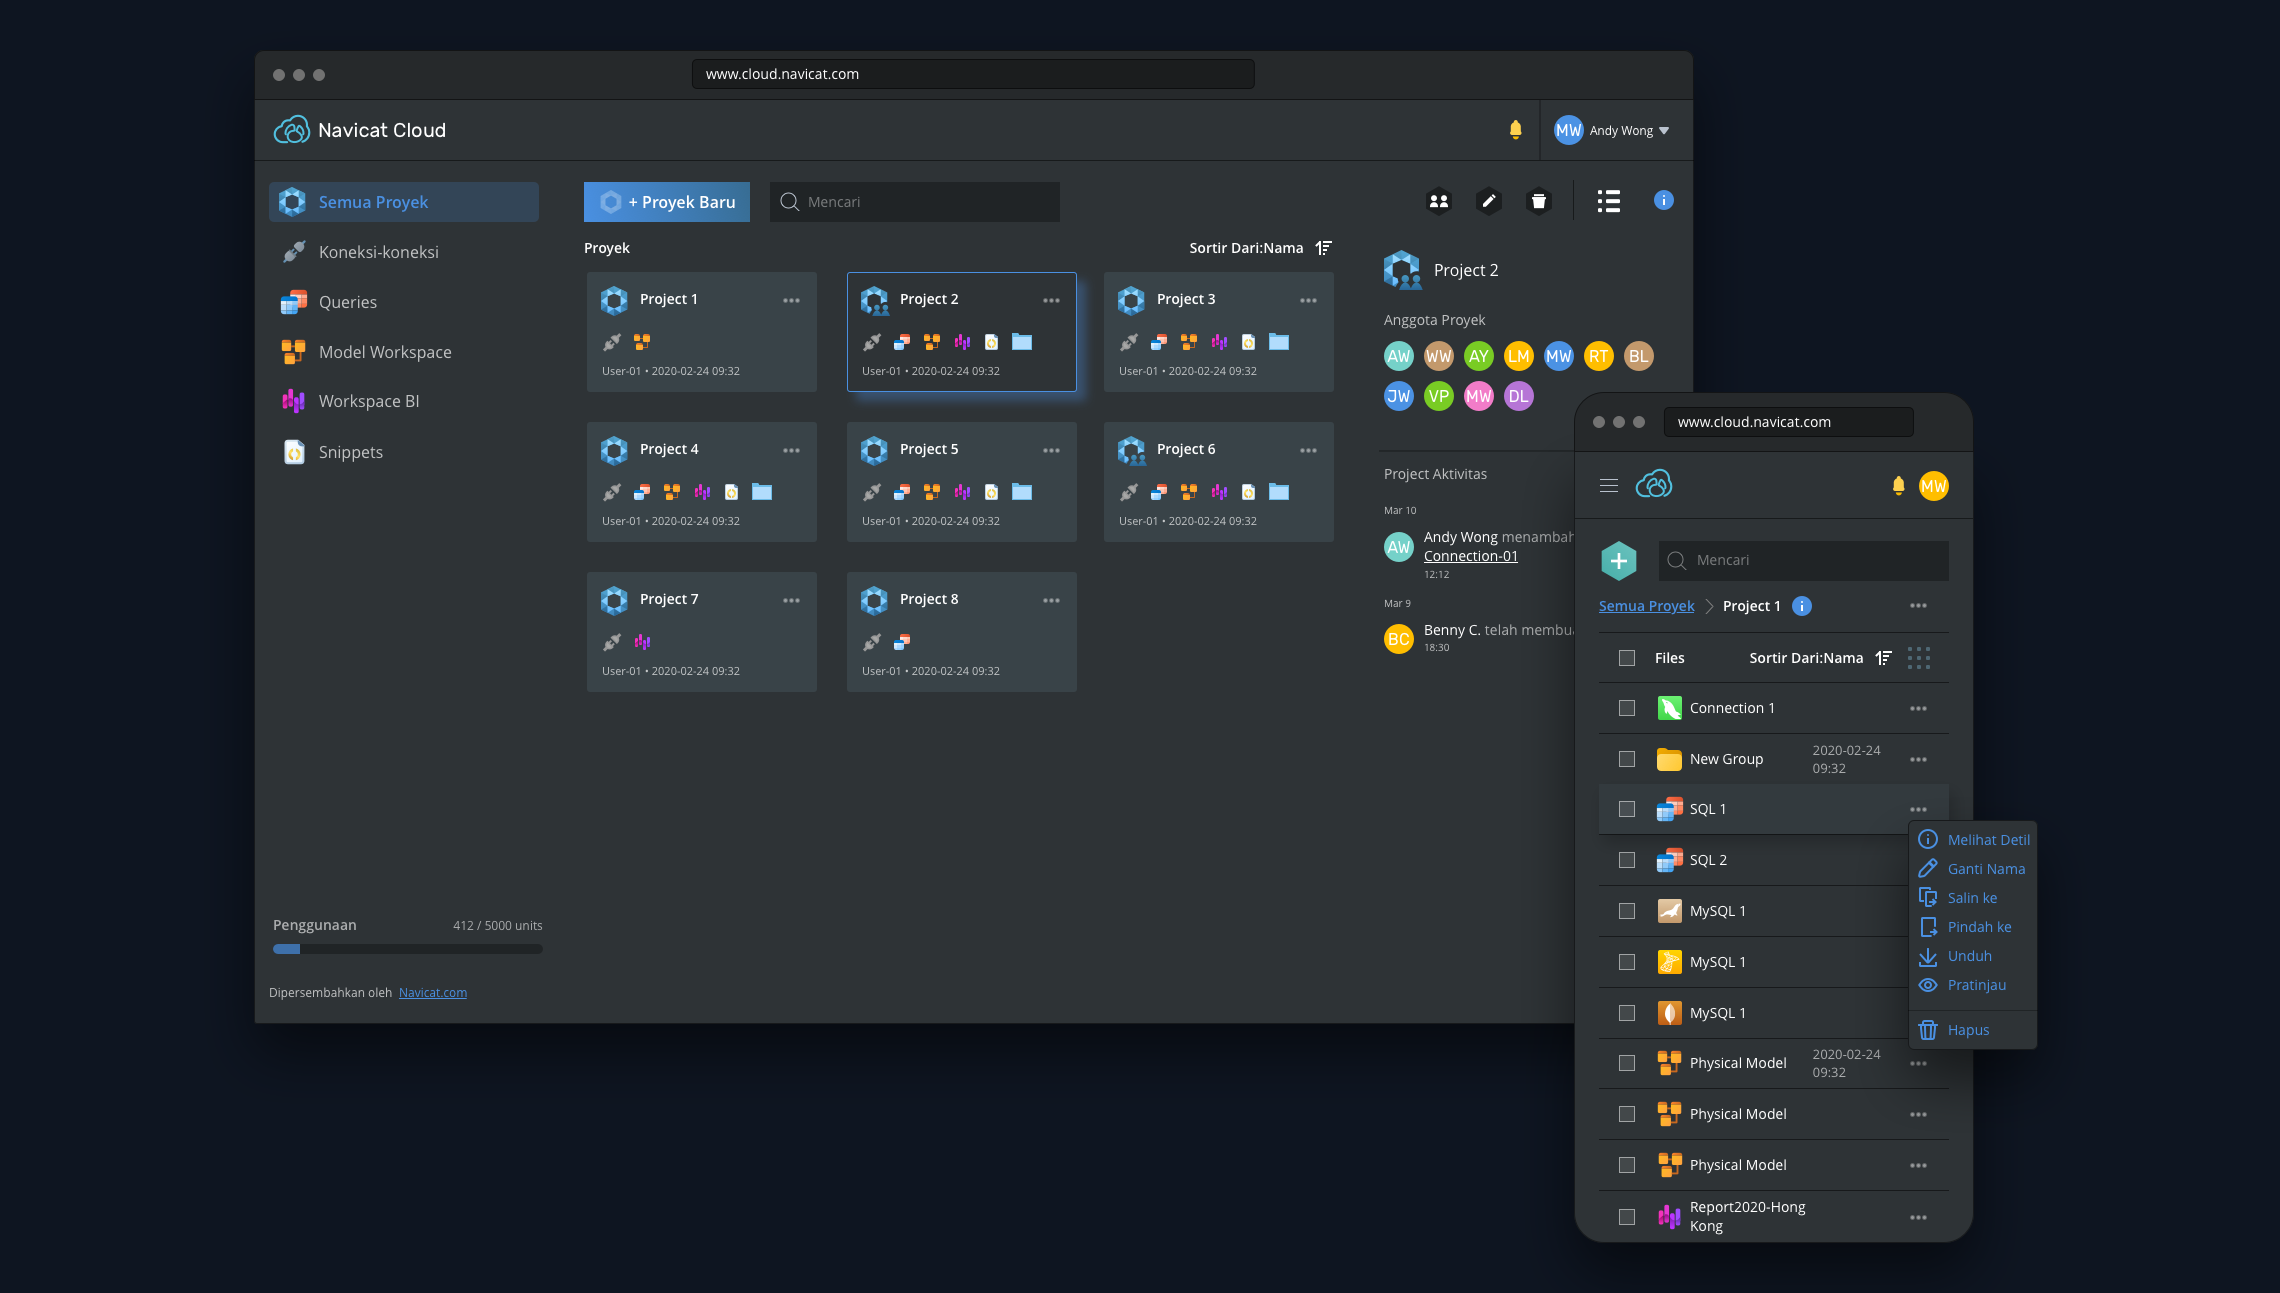
Task: Click the DL member avatar
Action: pyautogui.click(x=1519, y=396)
